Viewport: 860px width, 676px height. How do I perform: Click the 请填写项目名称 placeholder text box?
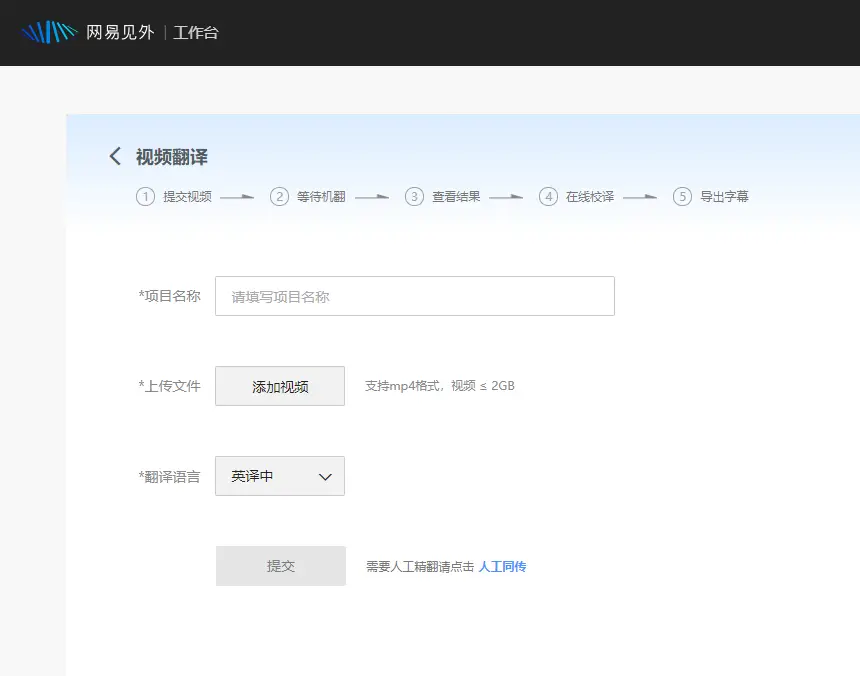pyautogui.click(x=415, y=295)
